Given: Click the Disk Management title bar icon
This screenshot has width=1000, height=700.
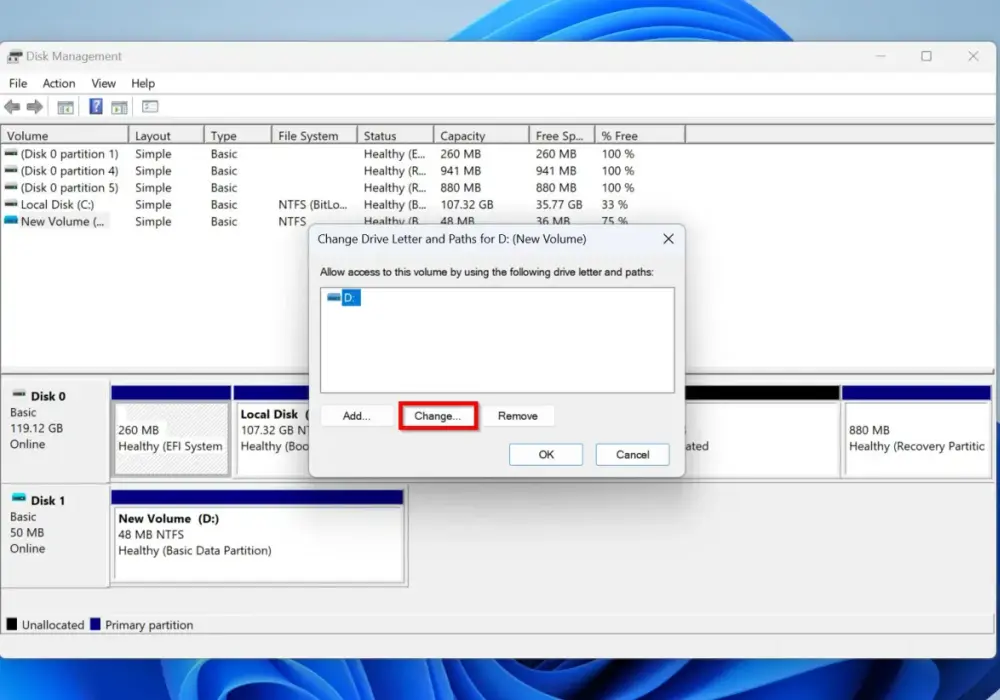Looking at the screenshot, I should tap(14, 57).
